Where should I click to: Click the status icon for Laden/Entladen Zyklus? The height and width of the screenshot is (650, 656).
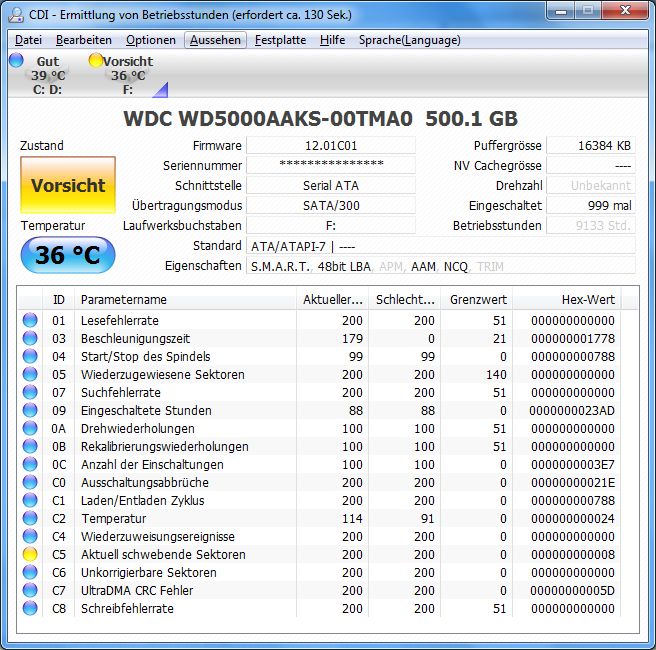pyautogui.click(x=30, y=500)
